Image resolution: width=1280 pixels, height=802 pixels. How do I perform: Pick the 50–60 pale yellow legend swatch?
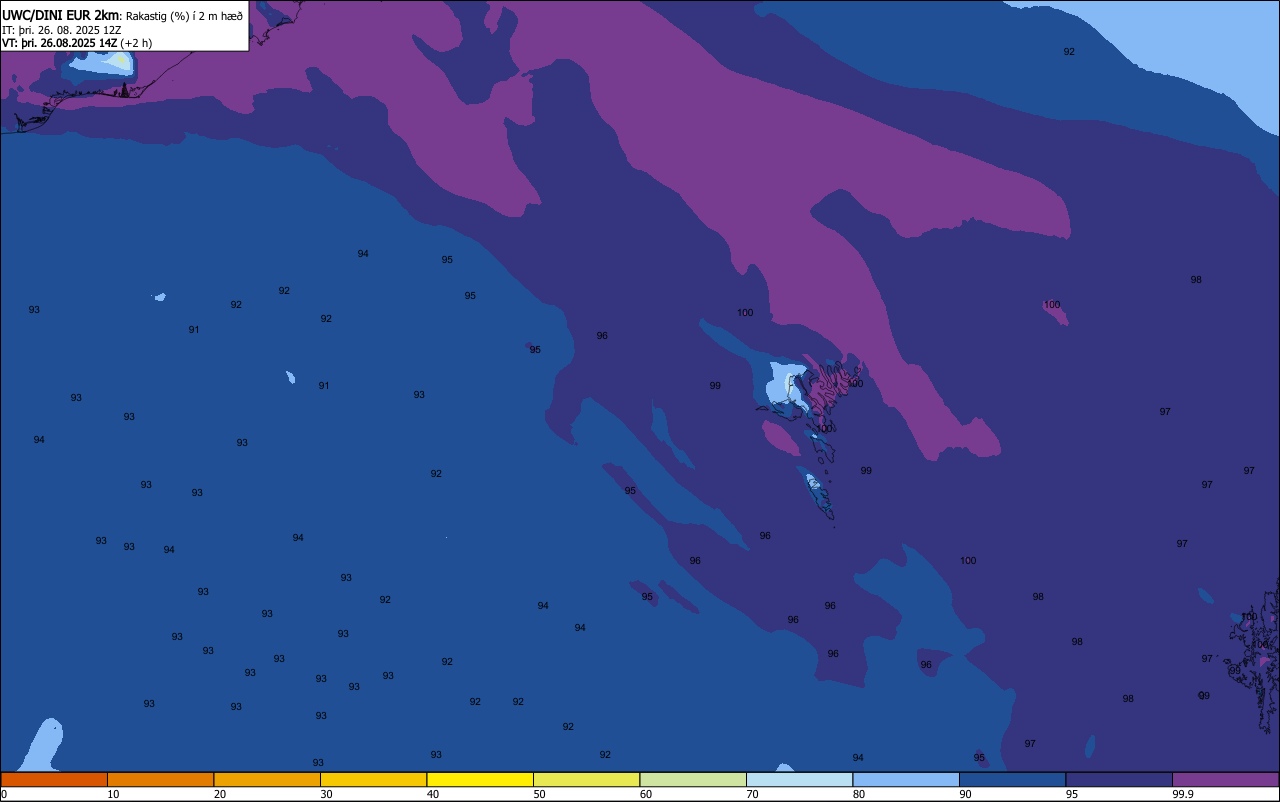click(586, 779)
